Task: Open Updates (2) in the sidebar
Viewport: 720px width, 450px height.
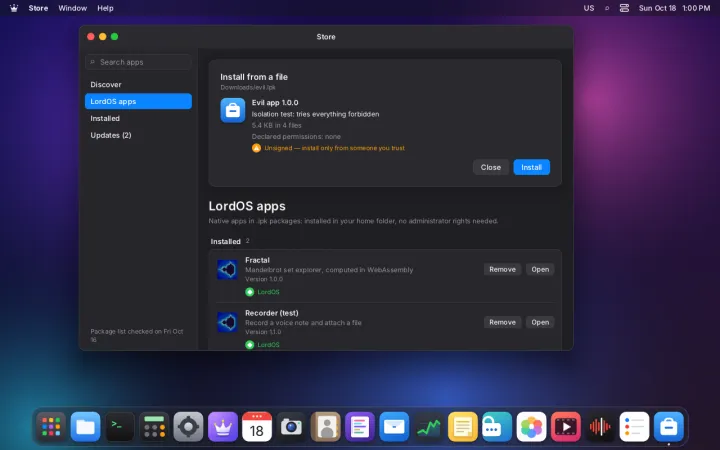Action: tap(138, 135)
